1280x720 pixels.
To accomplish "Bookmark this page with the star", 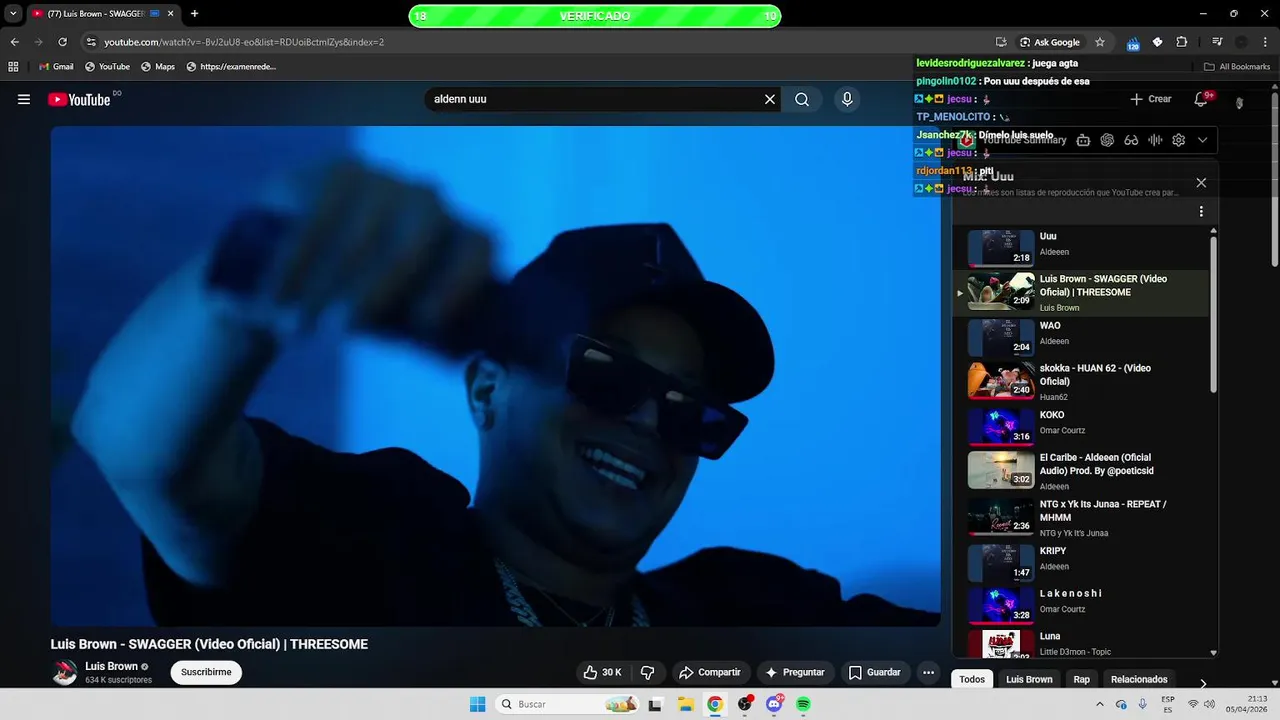I will (1100, 42).
